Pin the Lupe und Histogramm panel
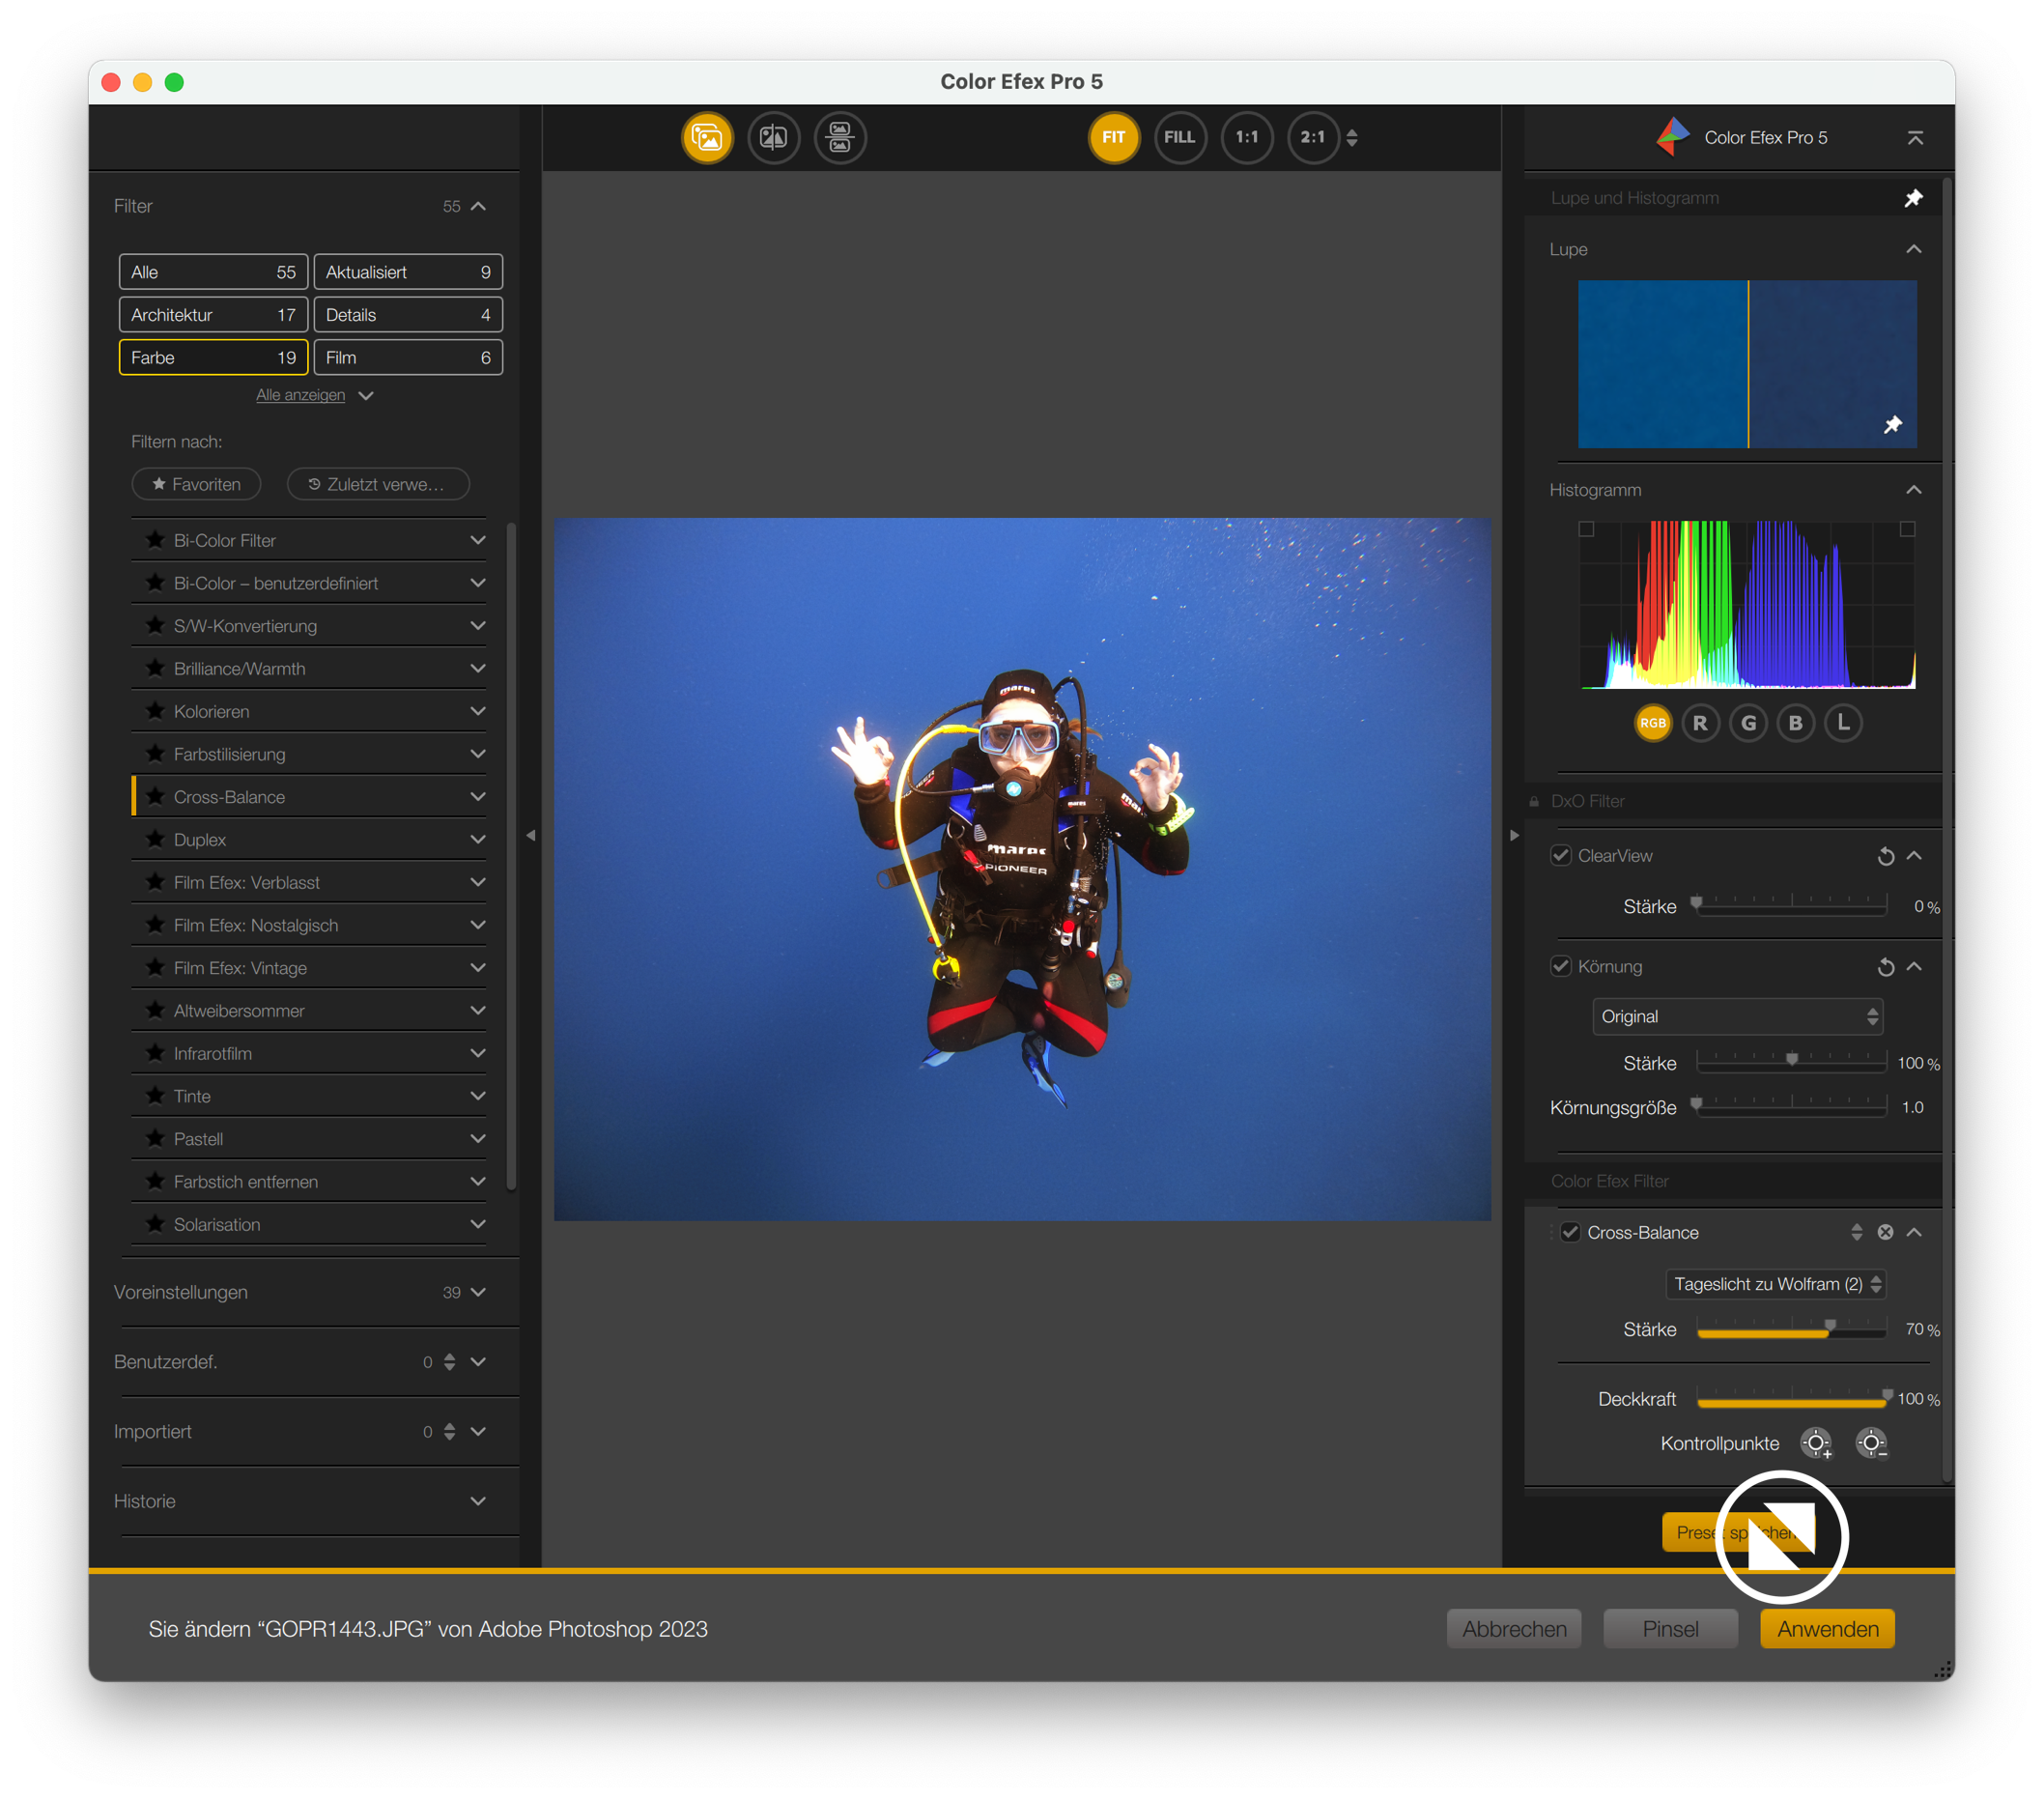This screenshot has height=1799, width=2044. point(1913,198)
